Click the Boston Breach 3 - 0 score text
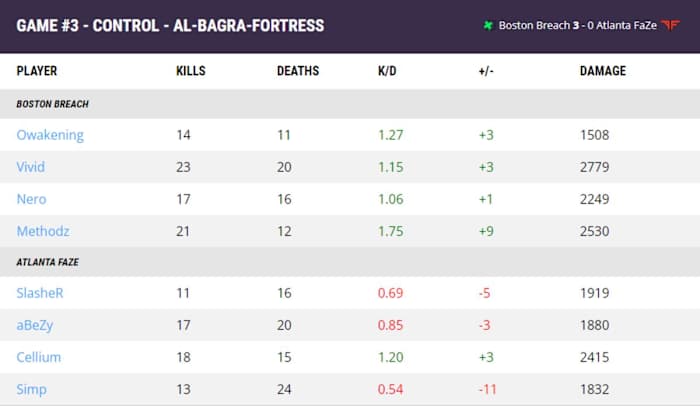Viewport: 700px width, 406px height. tap(555, 25)
